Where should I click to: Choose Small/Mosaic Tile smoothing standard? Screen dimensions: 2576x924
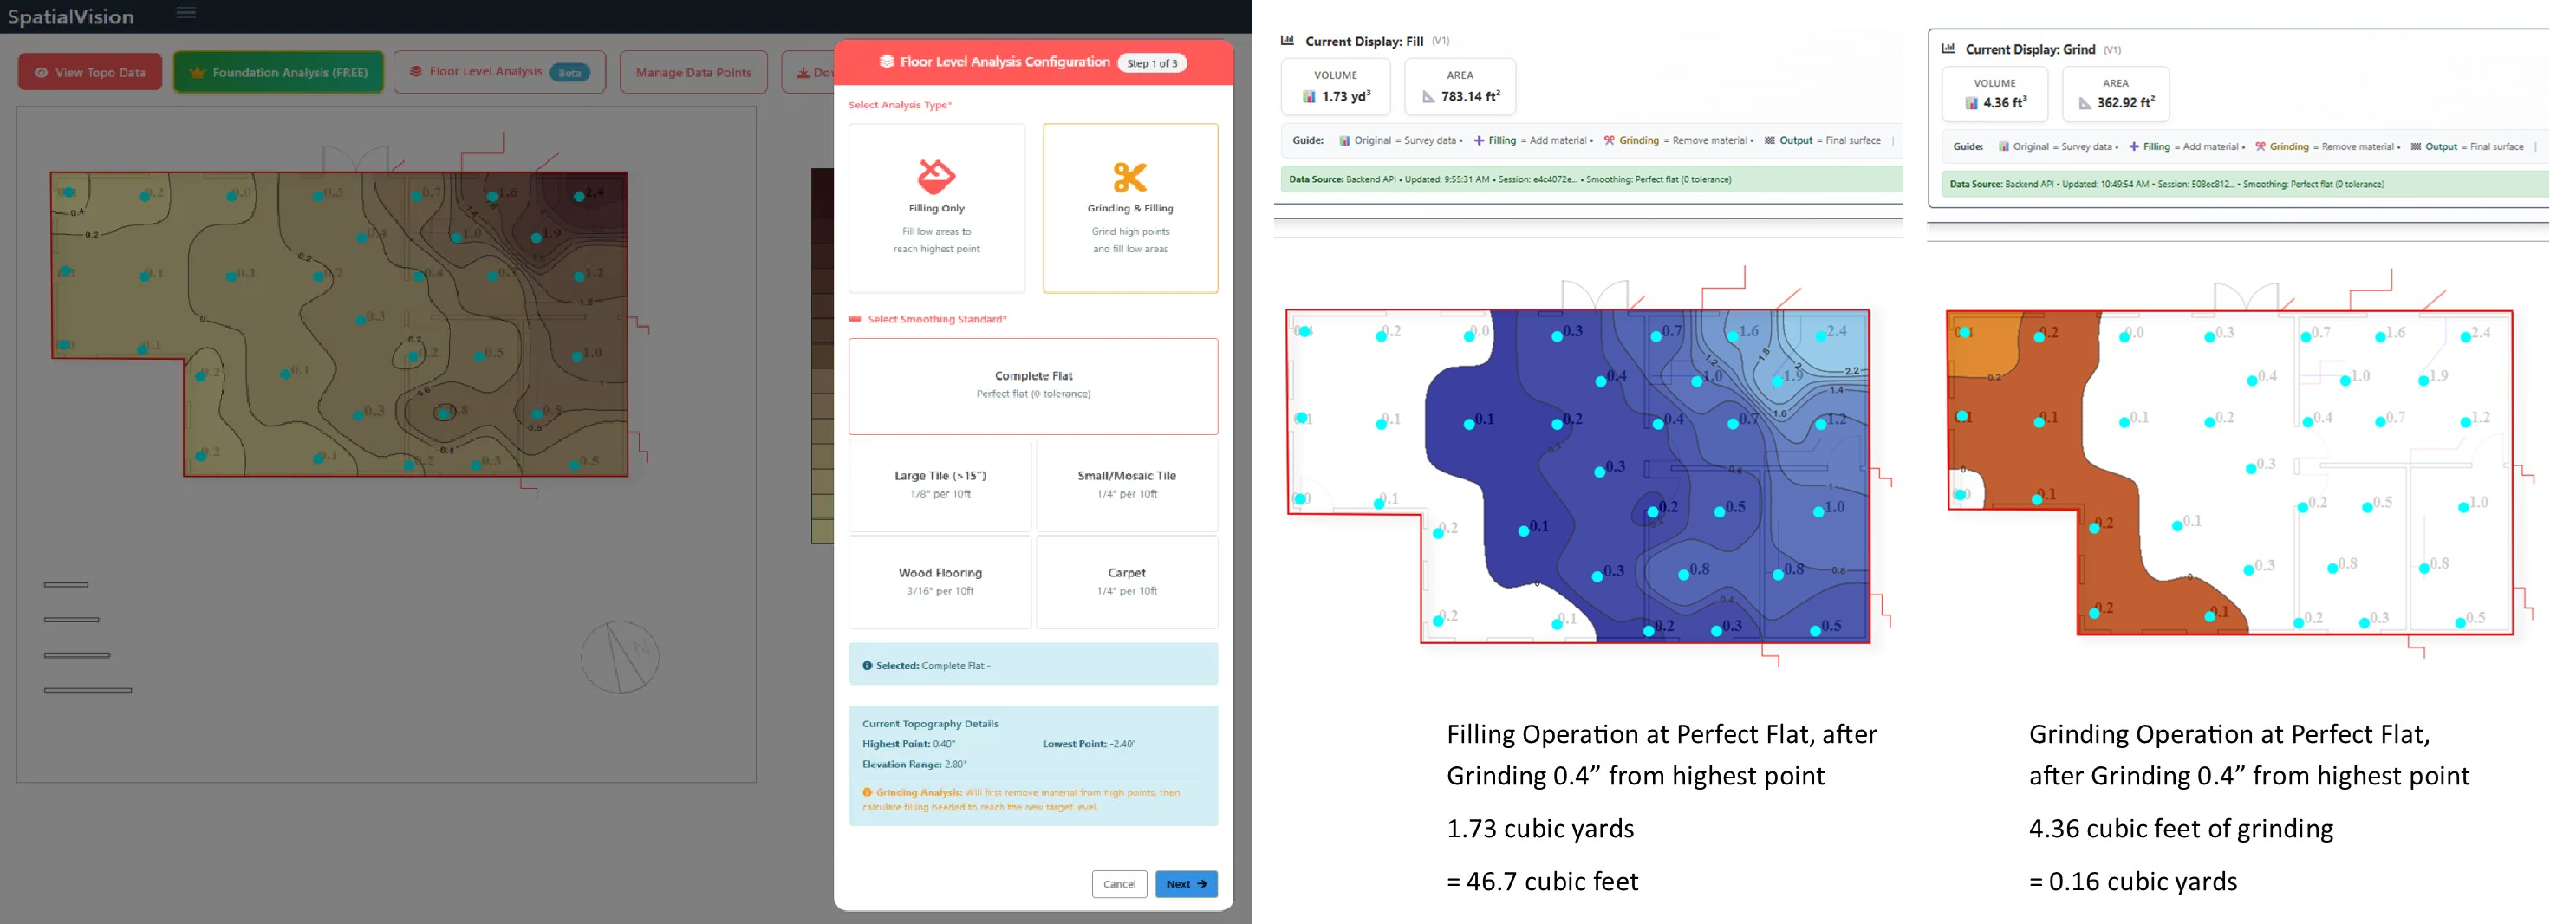click(x=1127, y=485)
